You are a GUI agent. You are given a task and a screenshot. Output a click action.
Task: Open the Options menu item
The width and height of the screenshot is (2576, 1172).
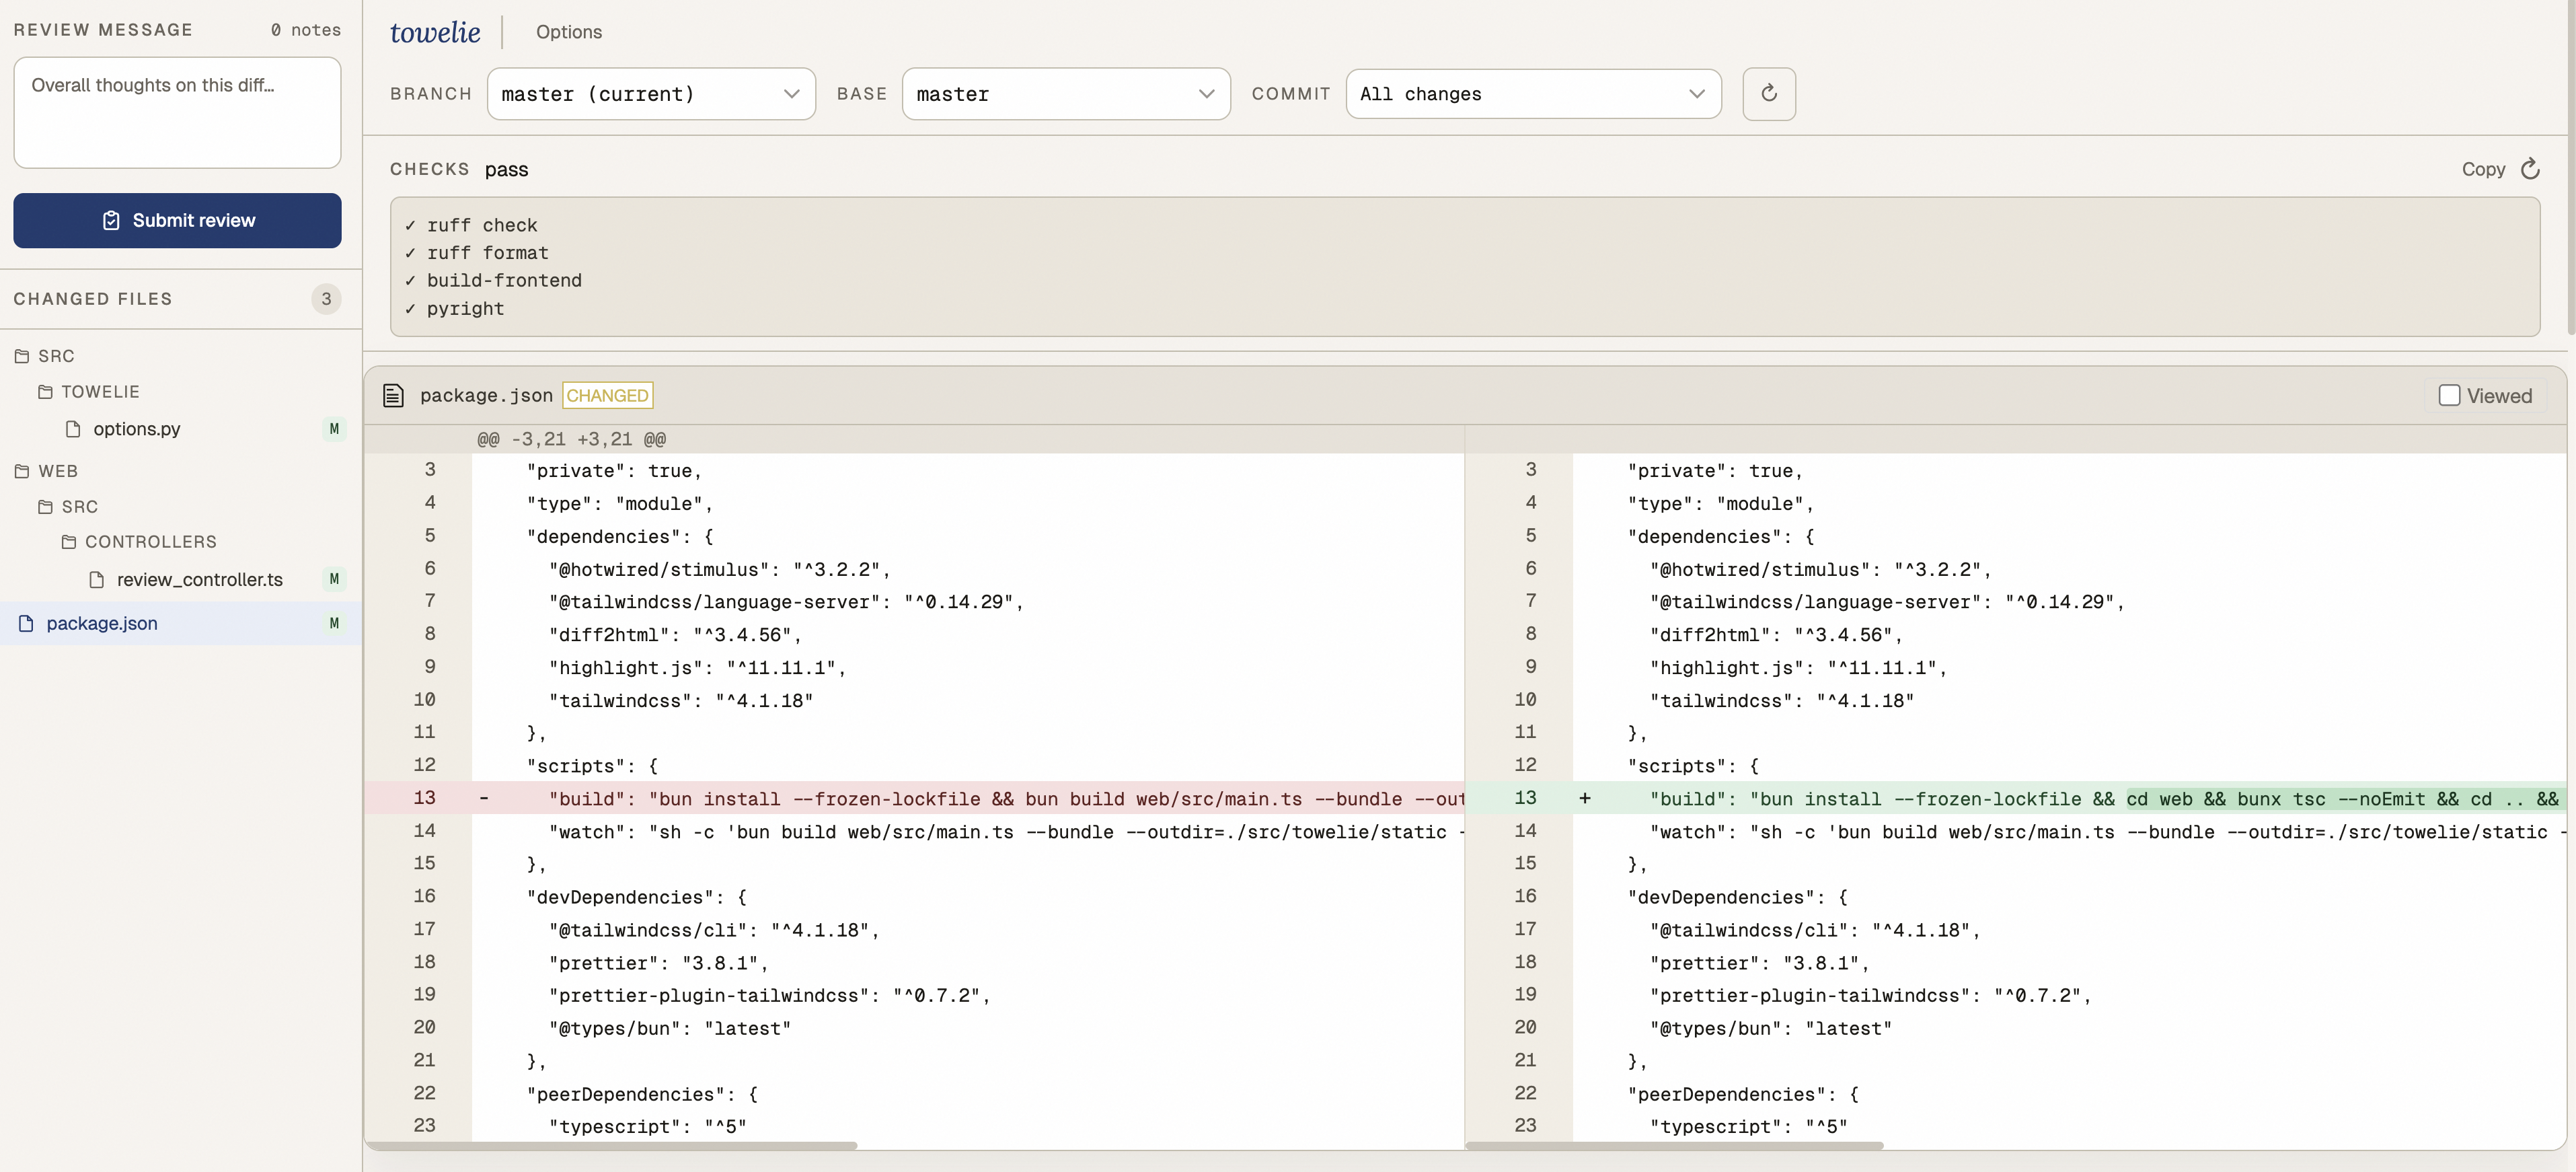click(x=568, y=32)
